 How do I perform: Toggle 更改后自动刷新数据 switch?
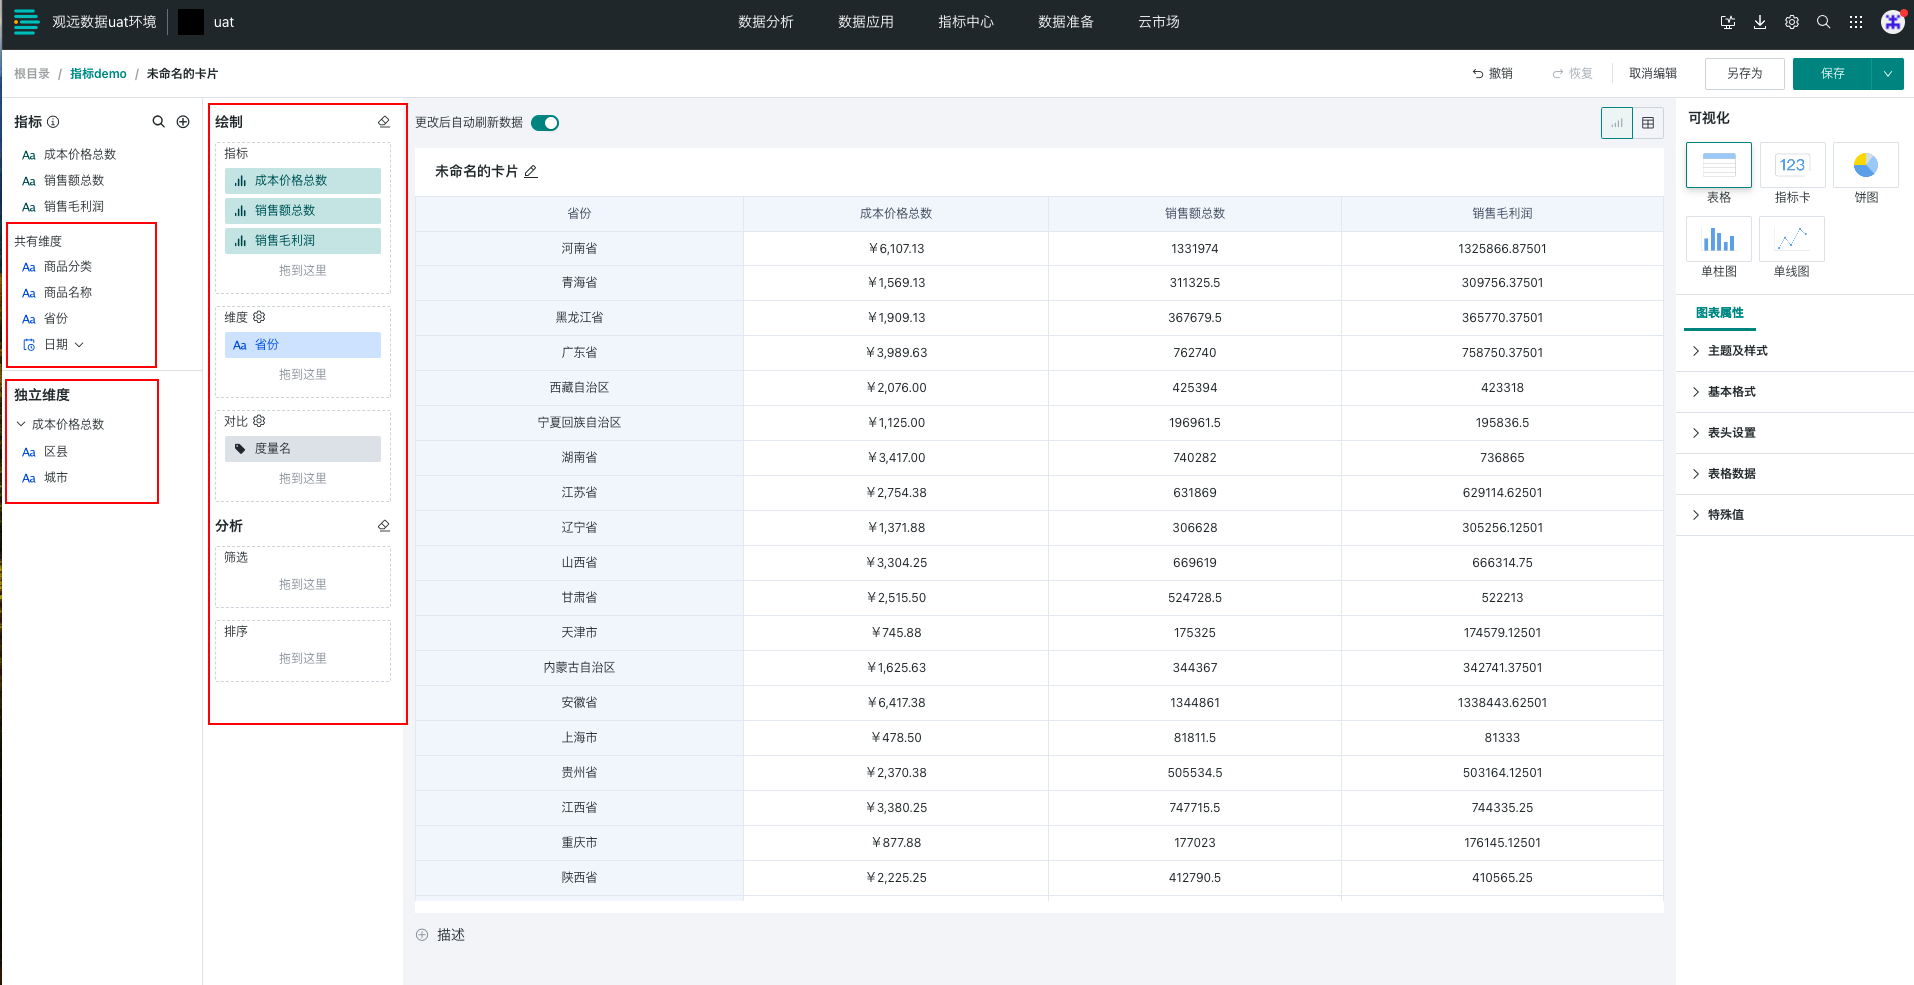(545, 123)
